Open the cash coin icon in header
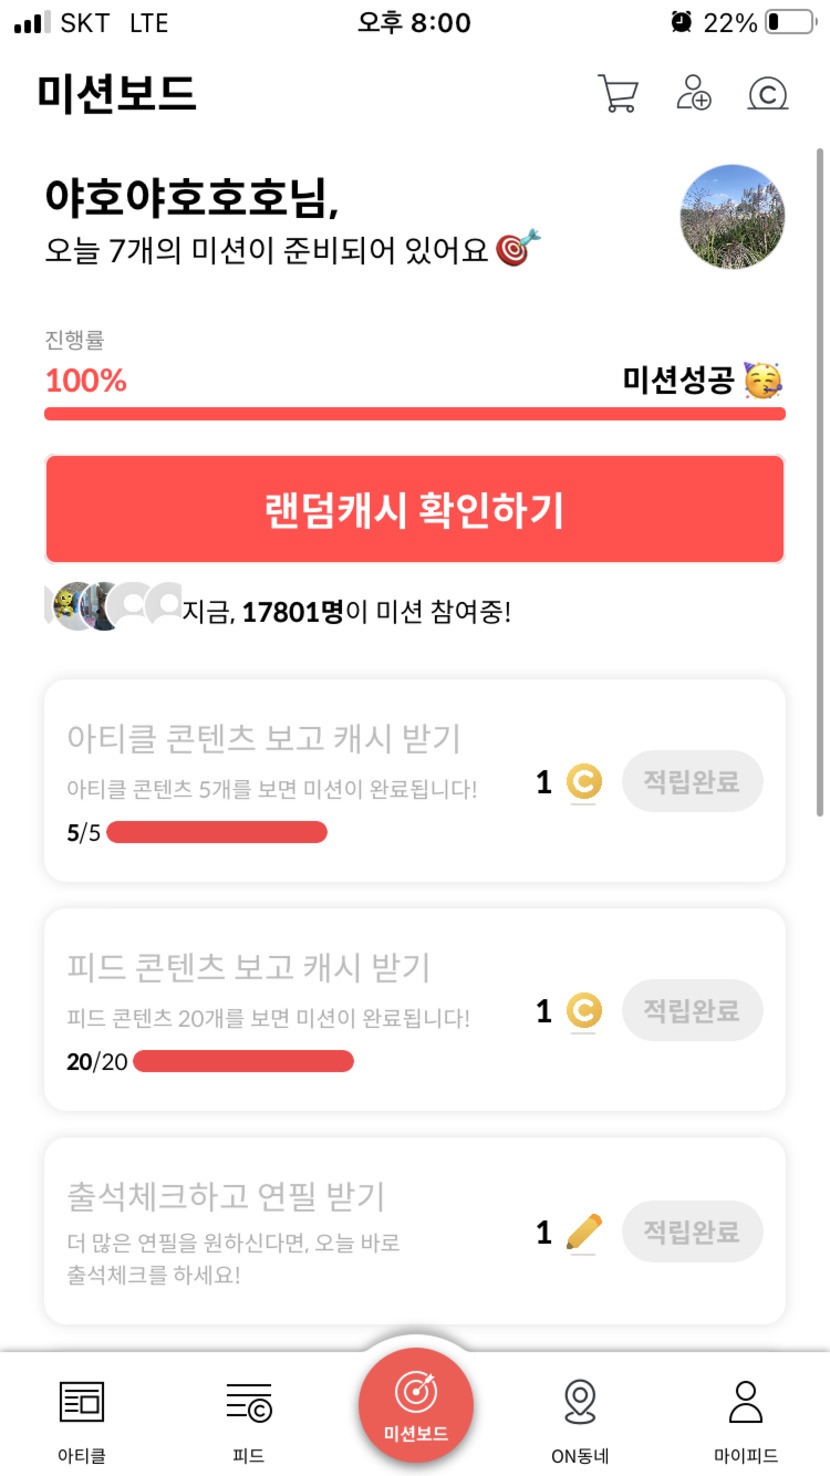 768,94
